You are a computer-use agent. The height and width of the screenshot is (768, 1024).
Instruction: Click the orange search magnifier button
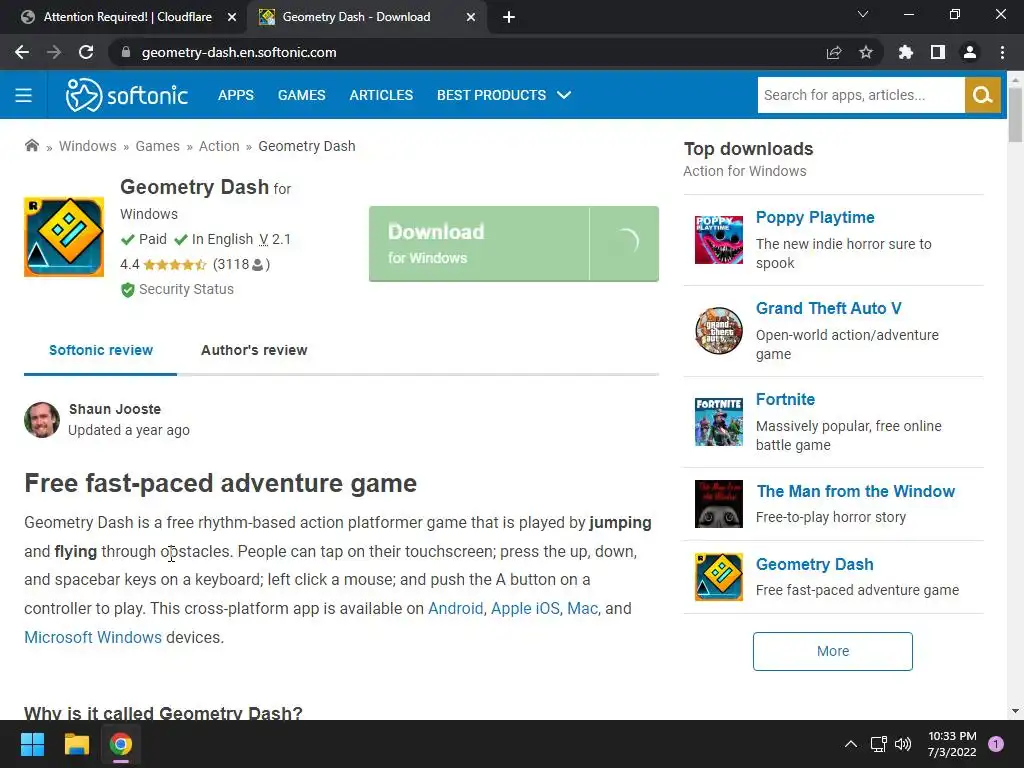(982, 95)
